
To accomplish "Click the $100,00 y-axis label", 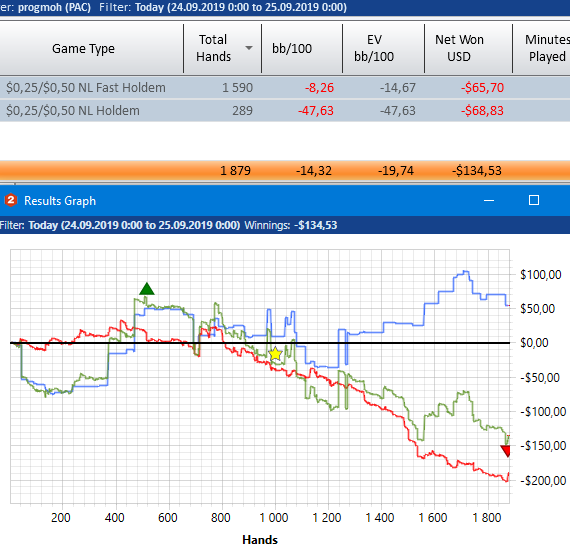I will (541, 275).
